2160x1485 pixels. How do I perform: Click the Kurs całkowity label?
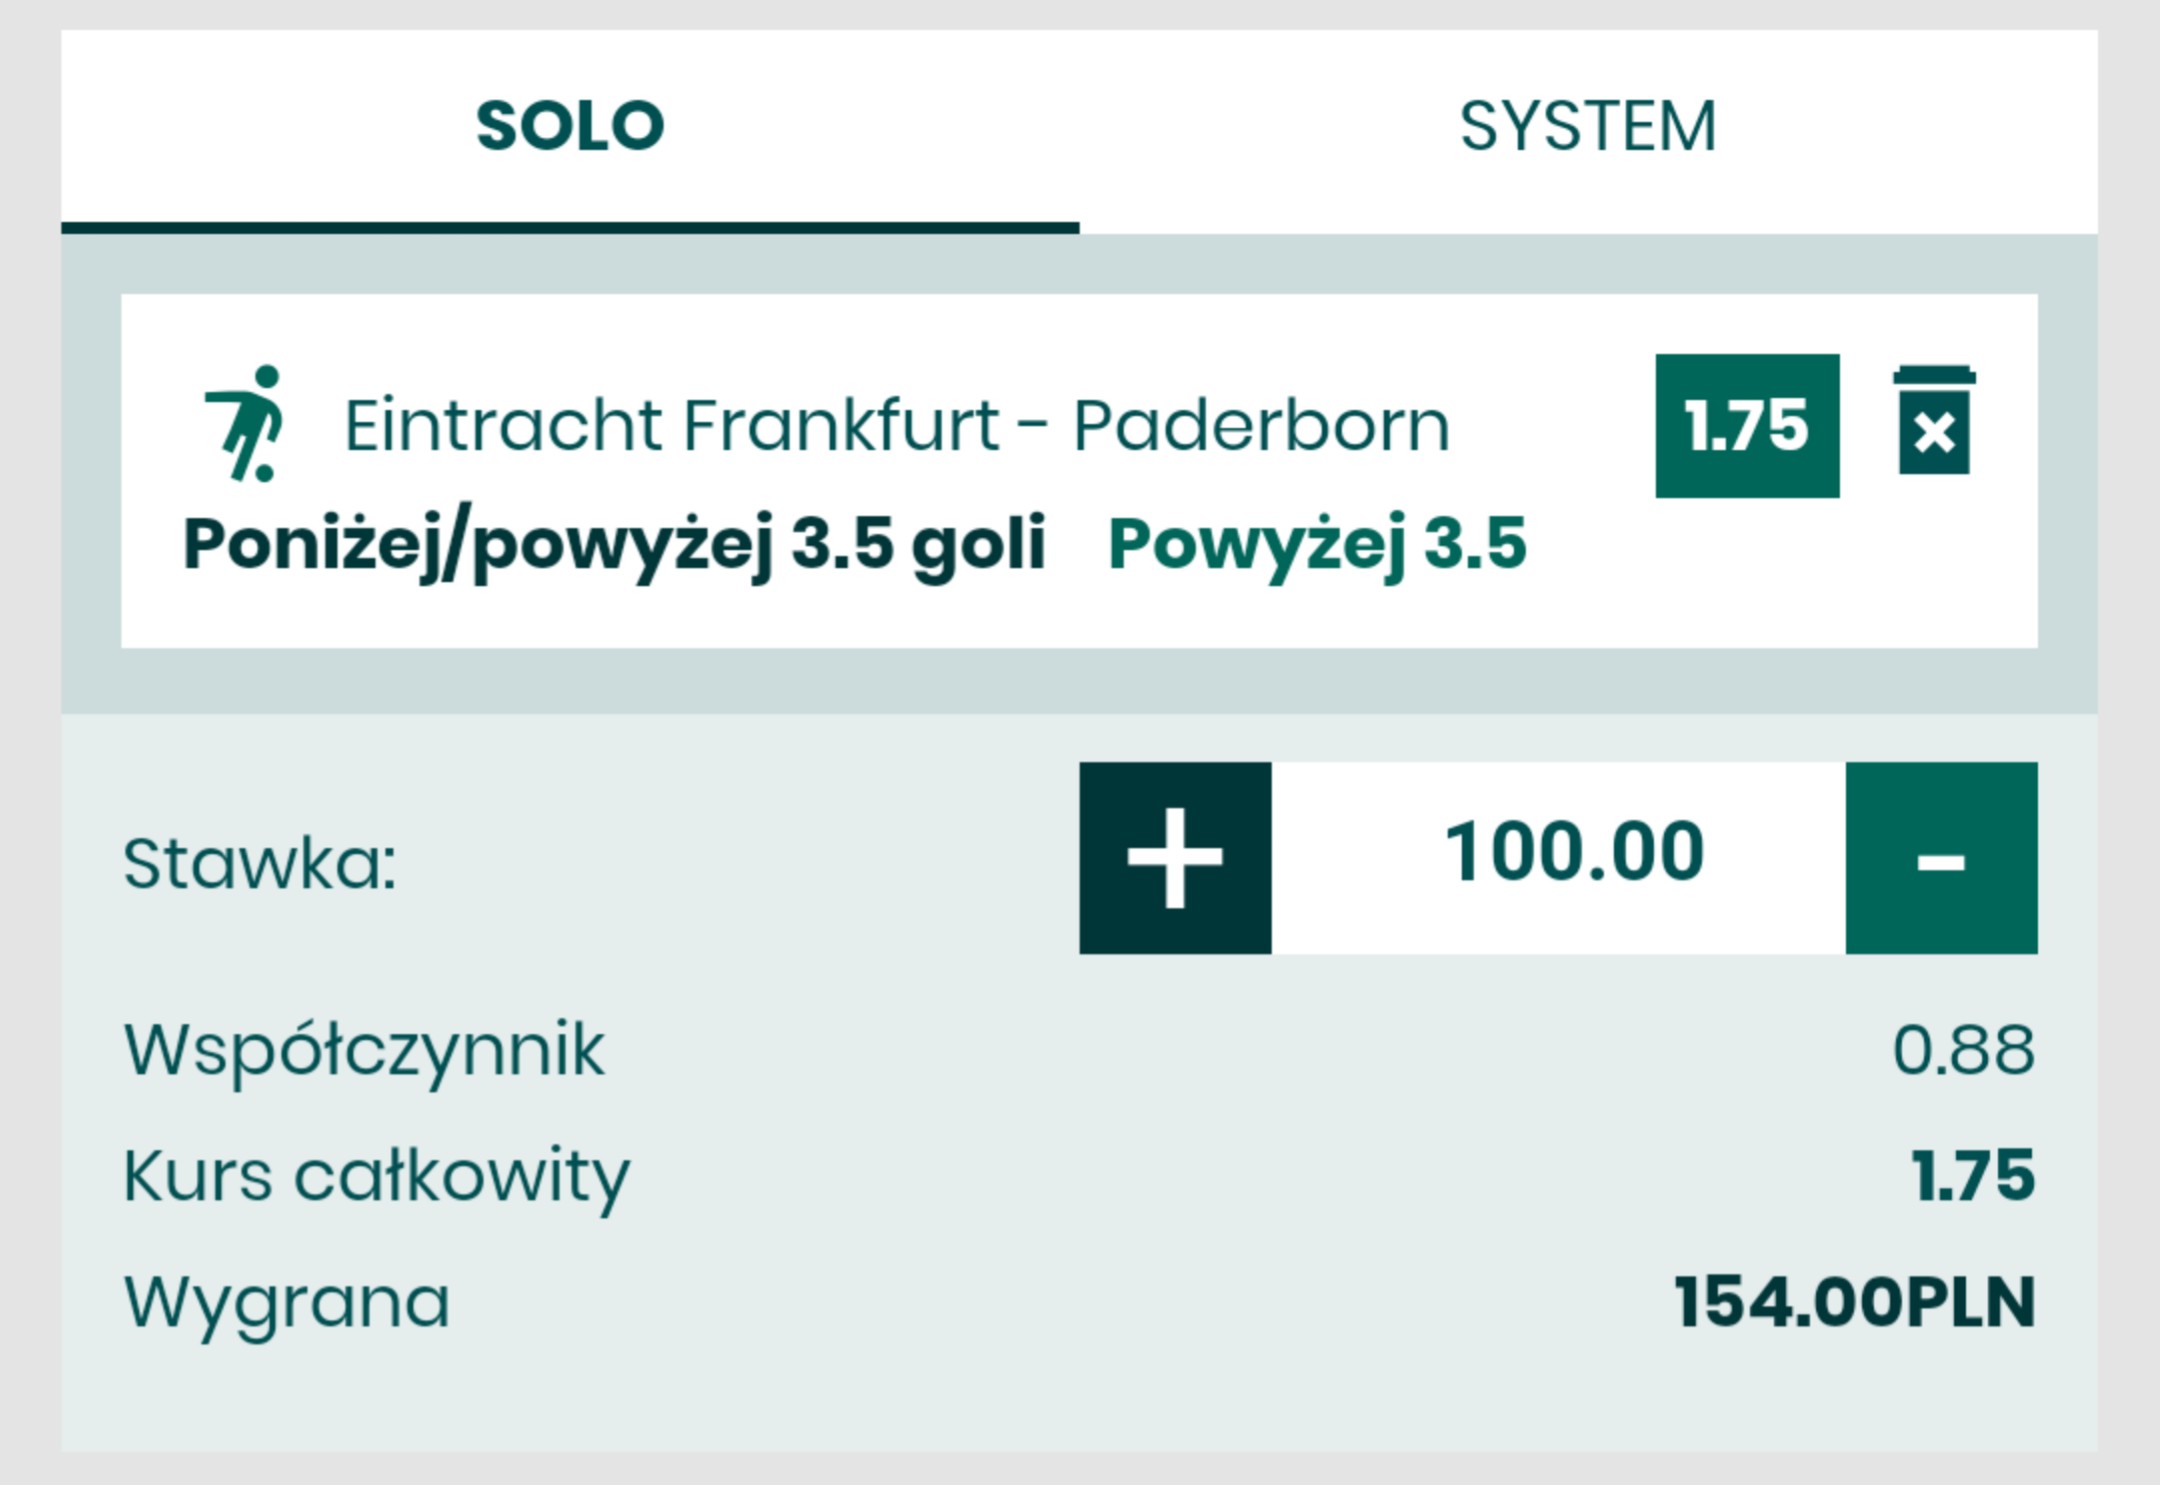(x=376, y=1176)
